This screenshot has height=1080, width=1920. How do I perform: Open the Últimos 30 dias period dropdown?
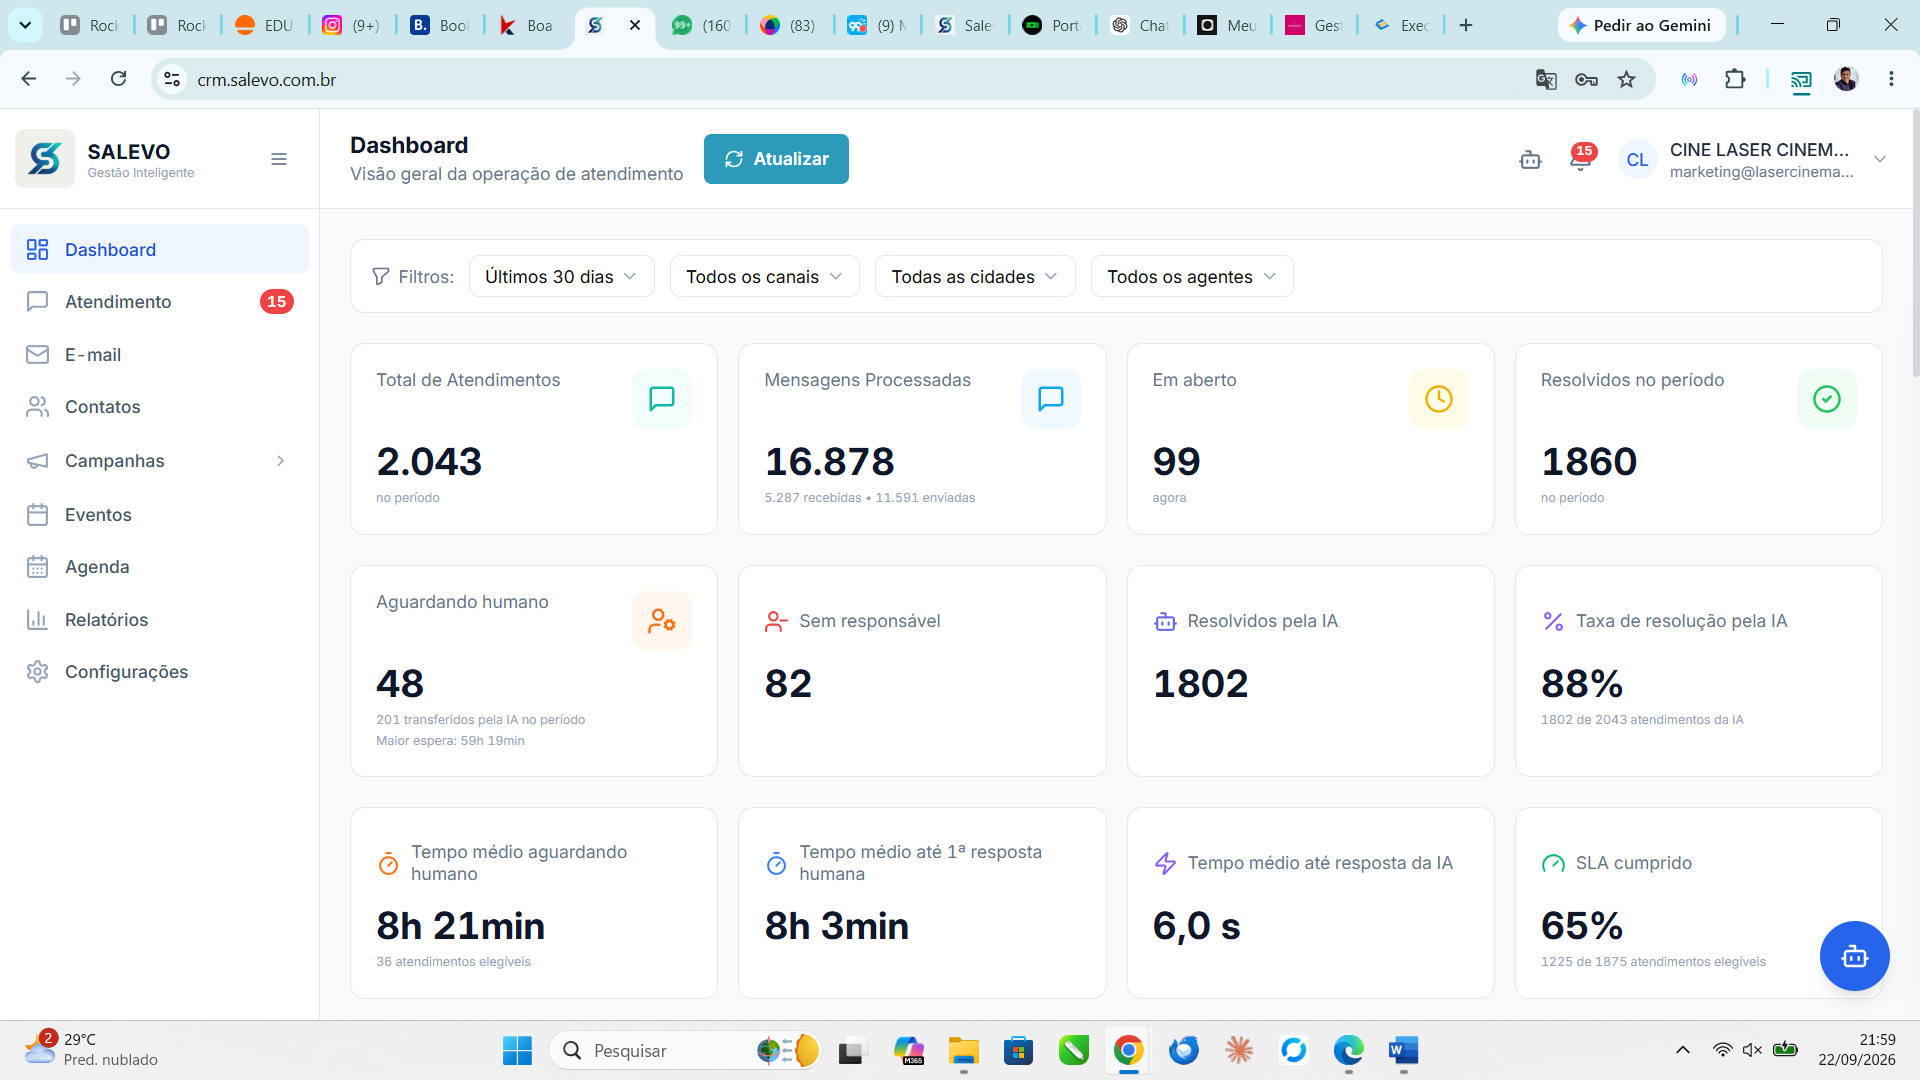[561, 276]
